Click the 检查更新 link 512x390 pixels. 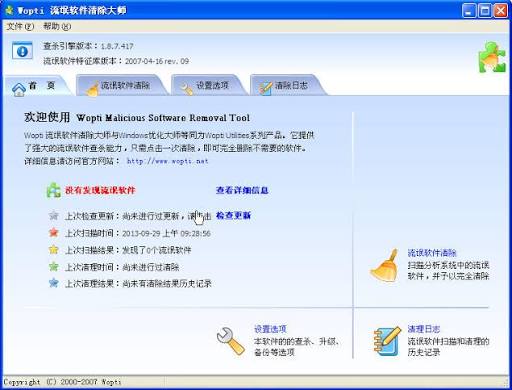click(233, 215)
